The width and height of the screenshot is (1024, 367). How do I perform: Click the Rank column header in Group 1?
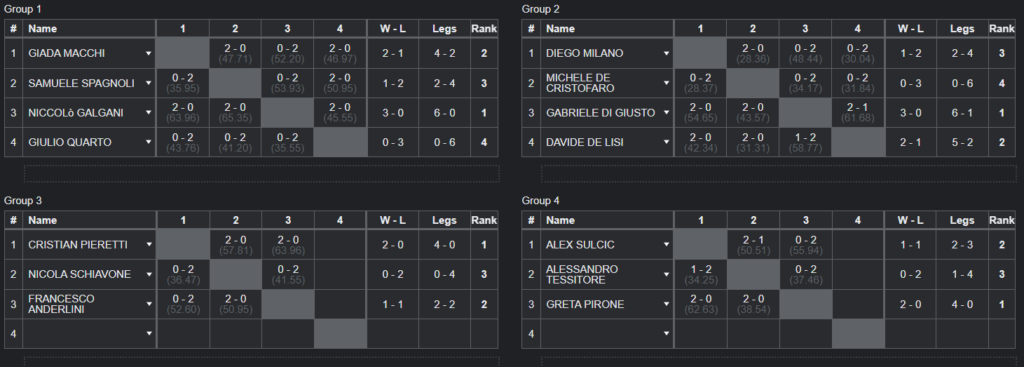click(x=484, y=29)
